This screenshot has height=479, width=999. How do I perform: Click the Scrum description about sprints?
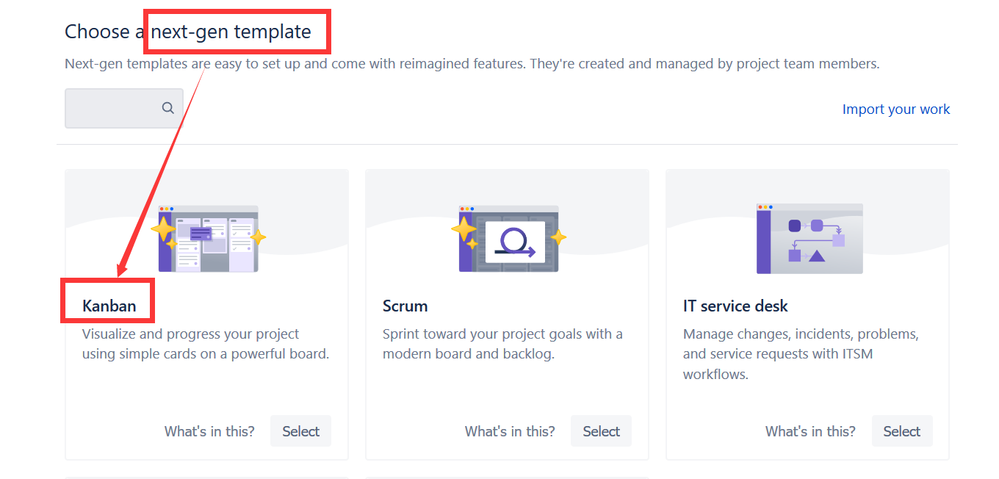point(502,344)
